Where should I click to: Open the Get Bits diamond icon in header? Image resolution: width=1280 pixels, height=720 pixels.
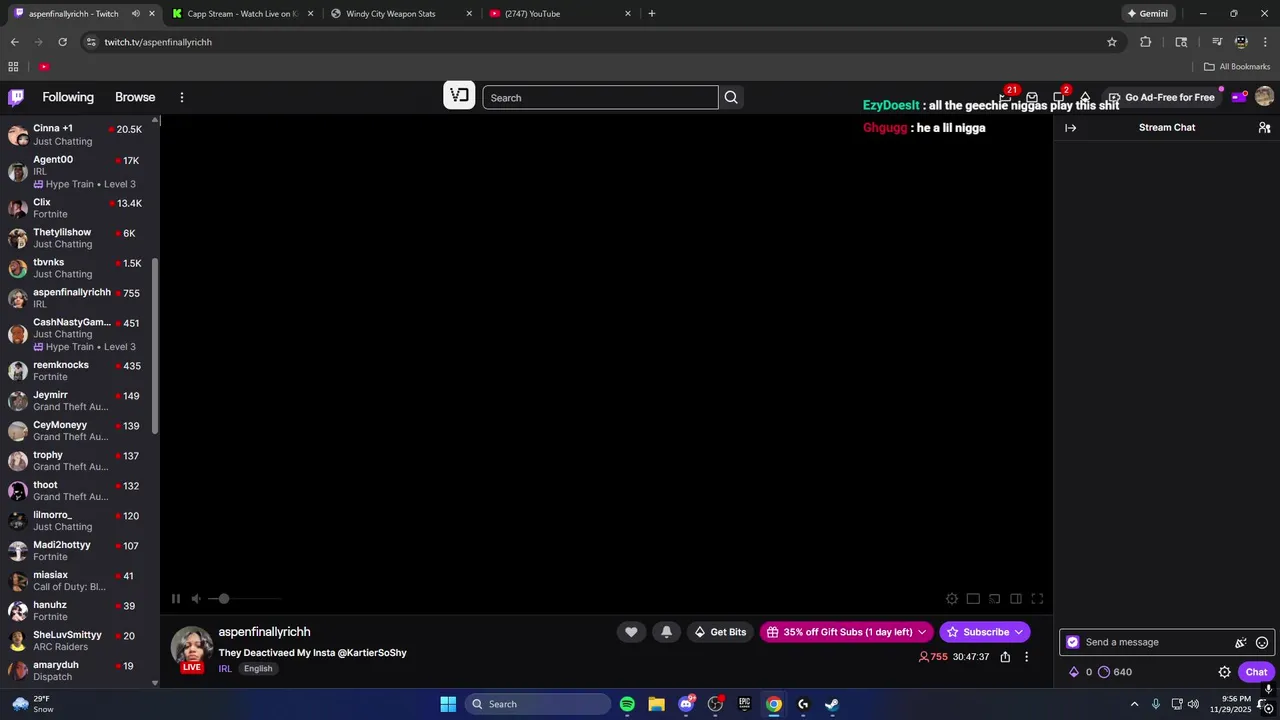tap(1085, 97)
